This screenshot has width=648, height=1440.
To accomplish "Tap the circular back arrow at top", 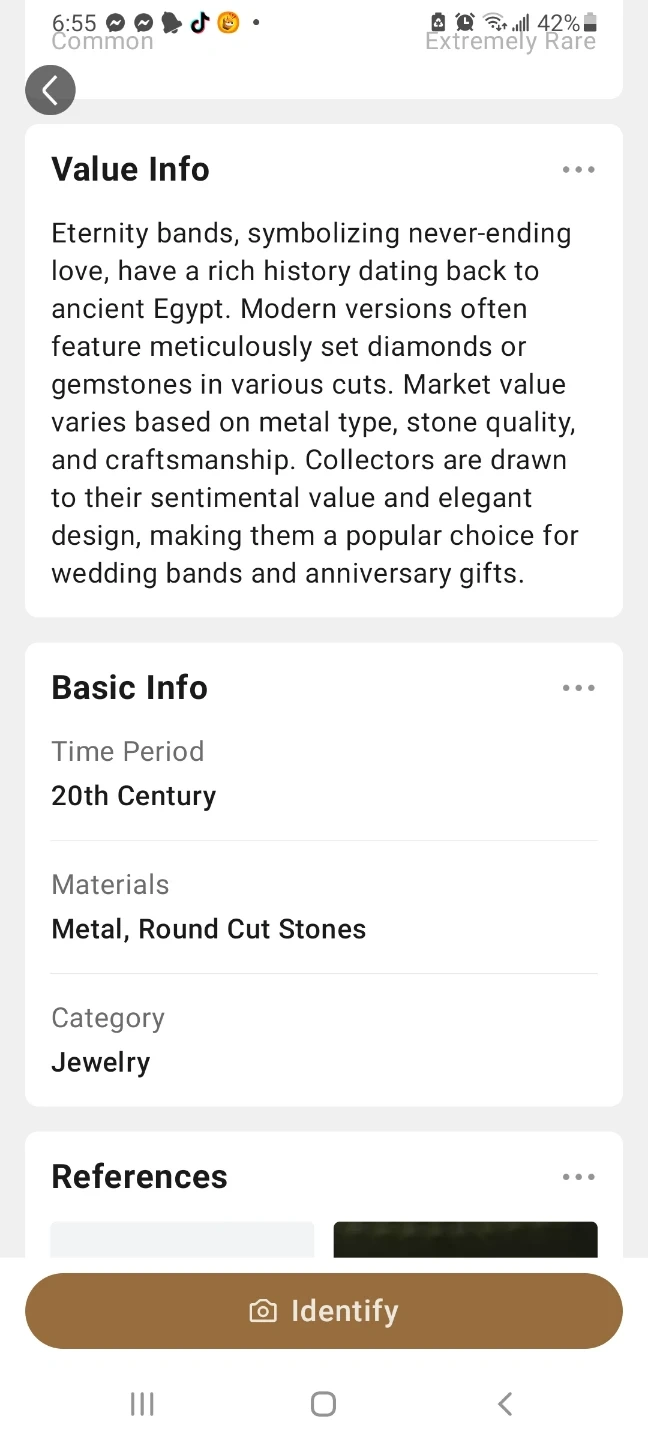I will tap(50, 90).
